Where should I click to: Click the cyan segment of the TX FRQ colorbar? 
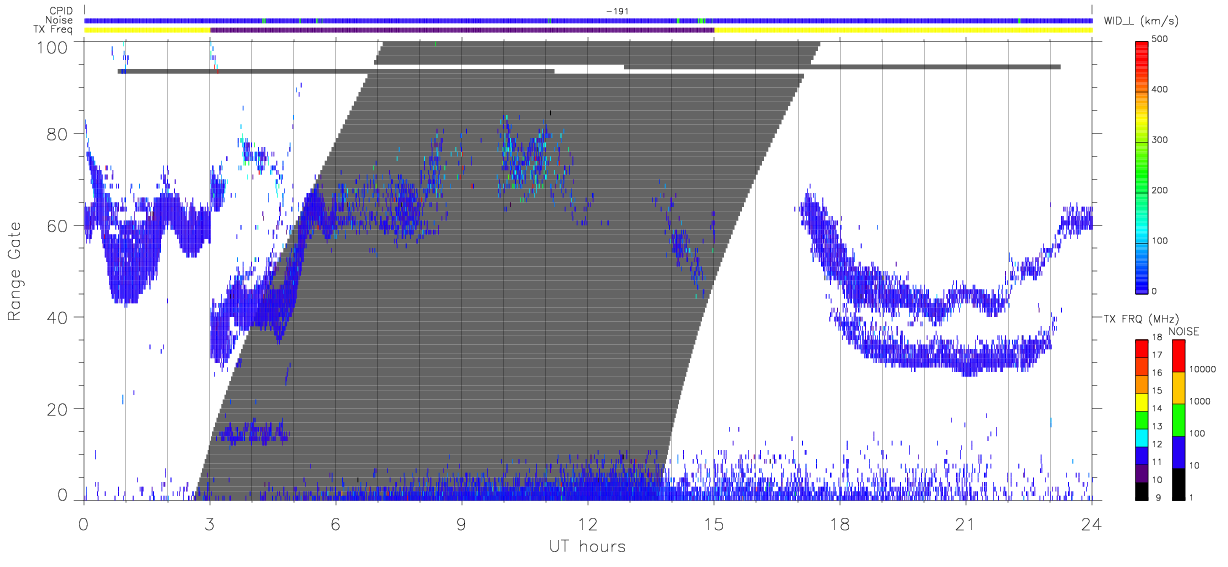point(1142,438)
